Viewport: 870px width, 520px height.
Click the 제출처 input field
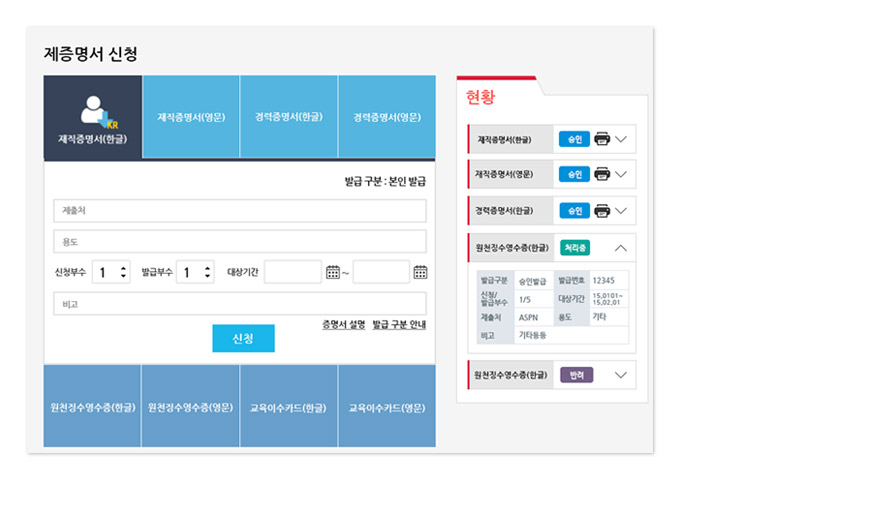click(x=240, y=211)
